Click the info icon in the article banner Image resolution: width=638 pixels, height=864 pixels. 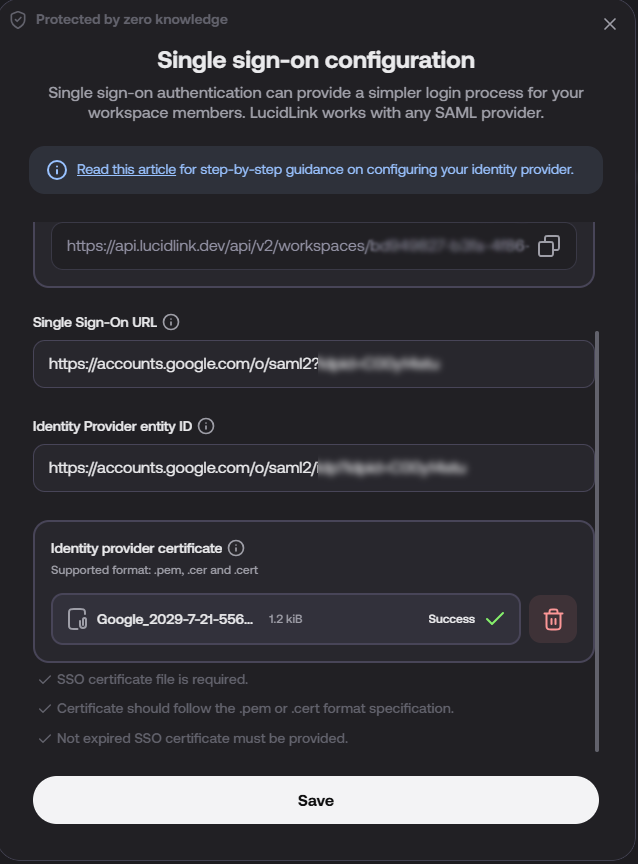(x=57, y=170)
